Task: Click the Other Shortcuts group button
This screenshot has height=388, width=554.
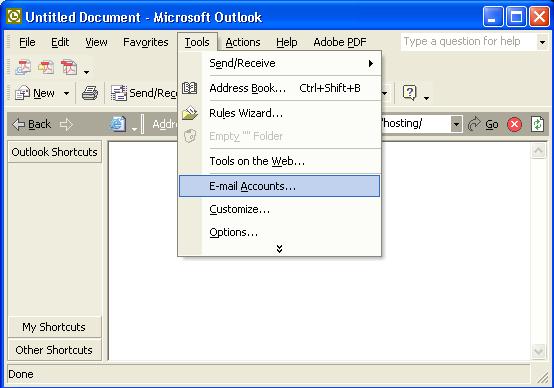Action: 55,350
